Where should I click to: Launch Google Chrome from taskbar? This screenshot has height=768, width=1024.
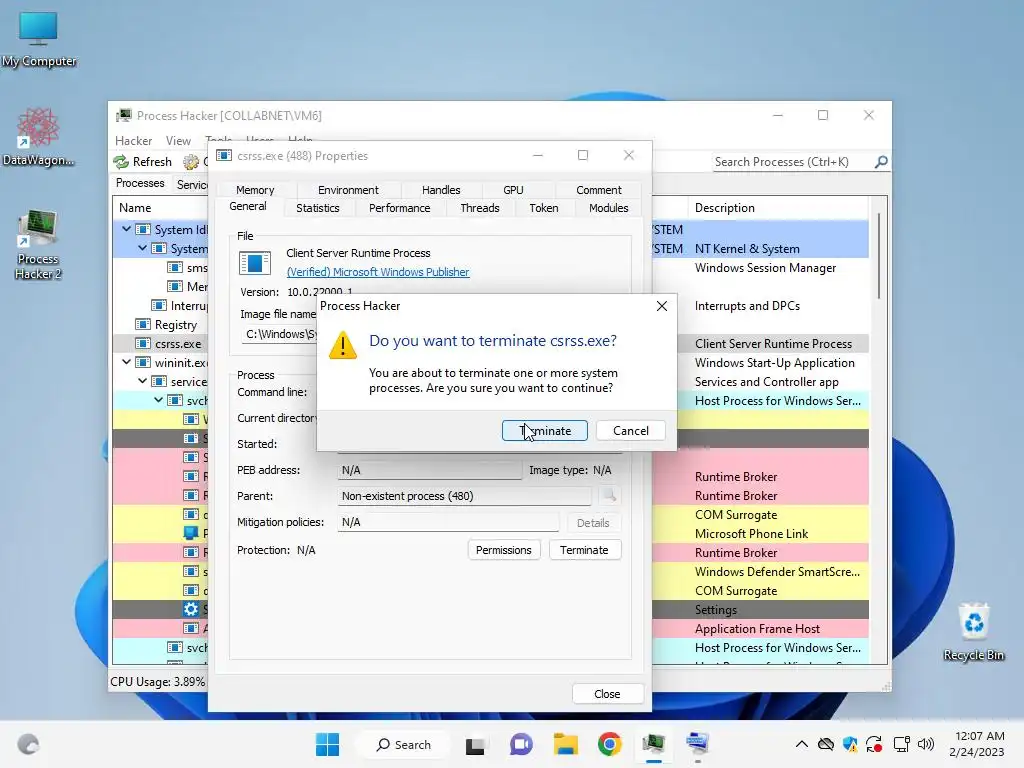609,744
